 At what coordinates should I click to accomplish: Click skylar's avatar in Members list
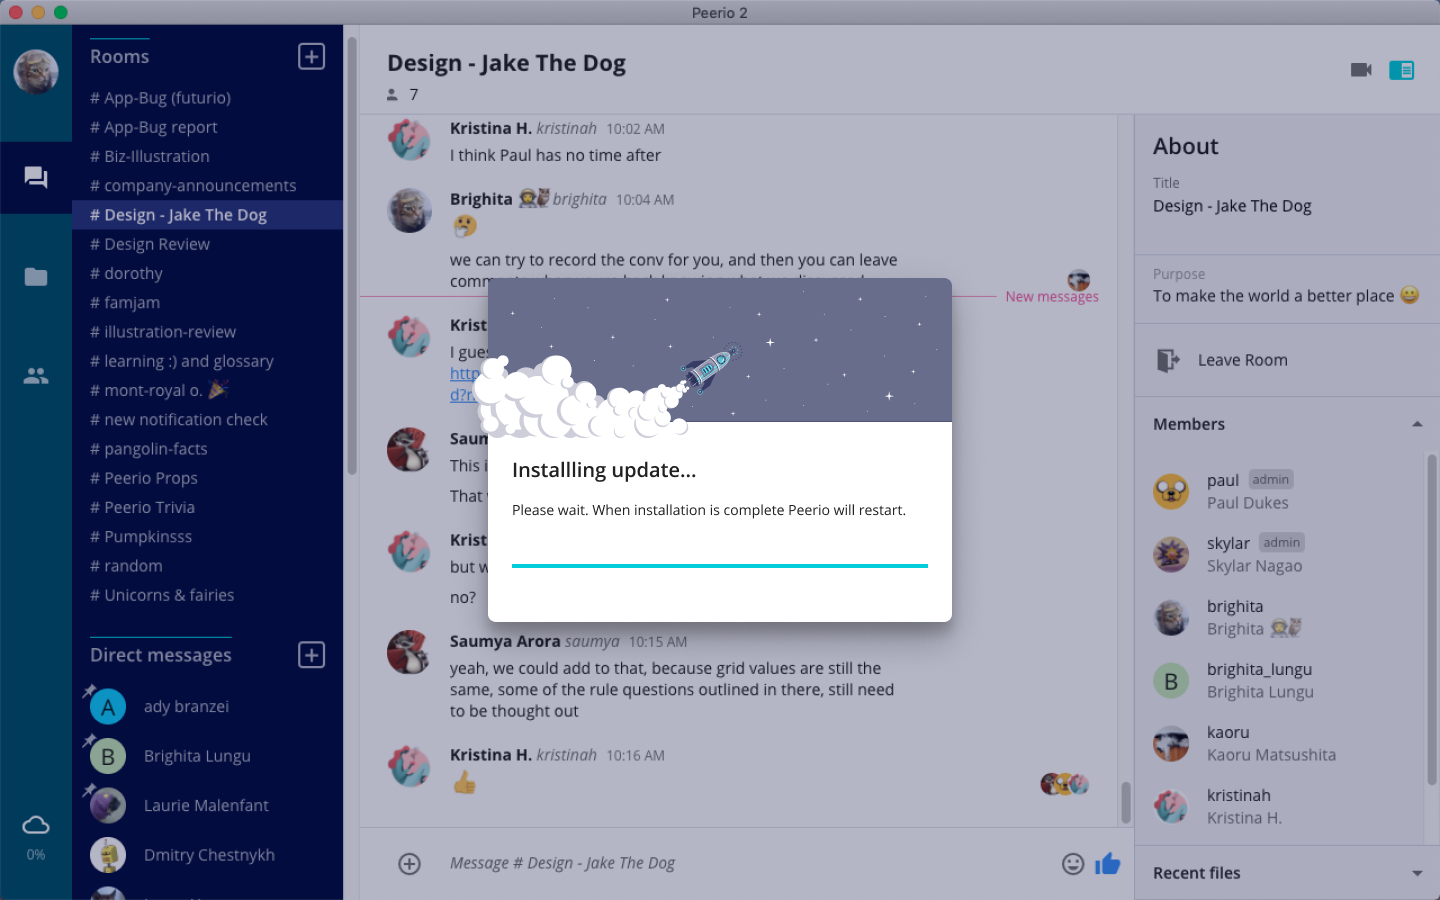pyautogui.click(x=1171, y=555)
